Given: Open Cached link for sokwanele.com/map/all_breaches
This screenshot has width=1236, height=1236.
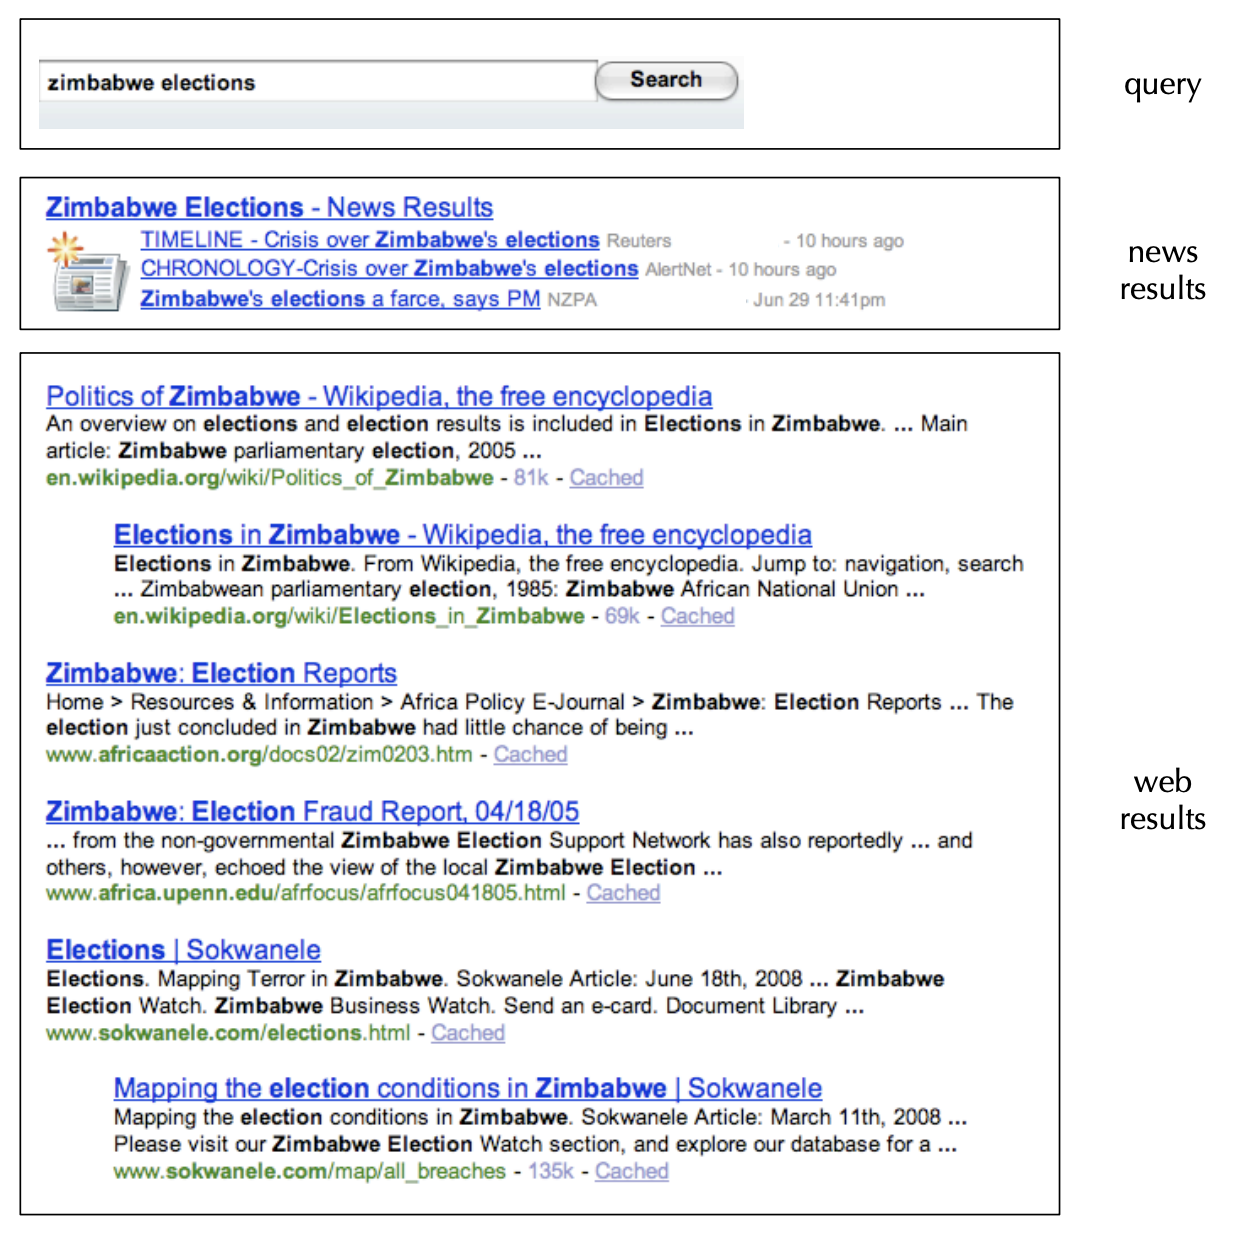Looking at the screenshot, I should coord(632,1171).
